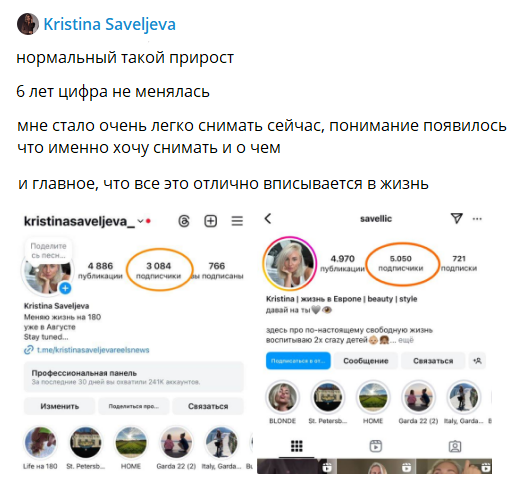
Task: Tap the create new post plus icon
Action: point(210,221)
